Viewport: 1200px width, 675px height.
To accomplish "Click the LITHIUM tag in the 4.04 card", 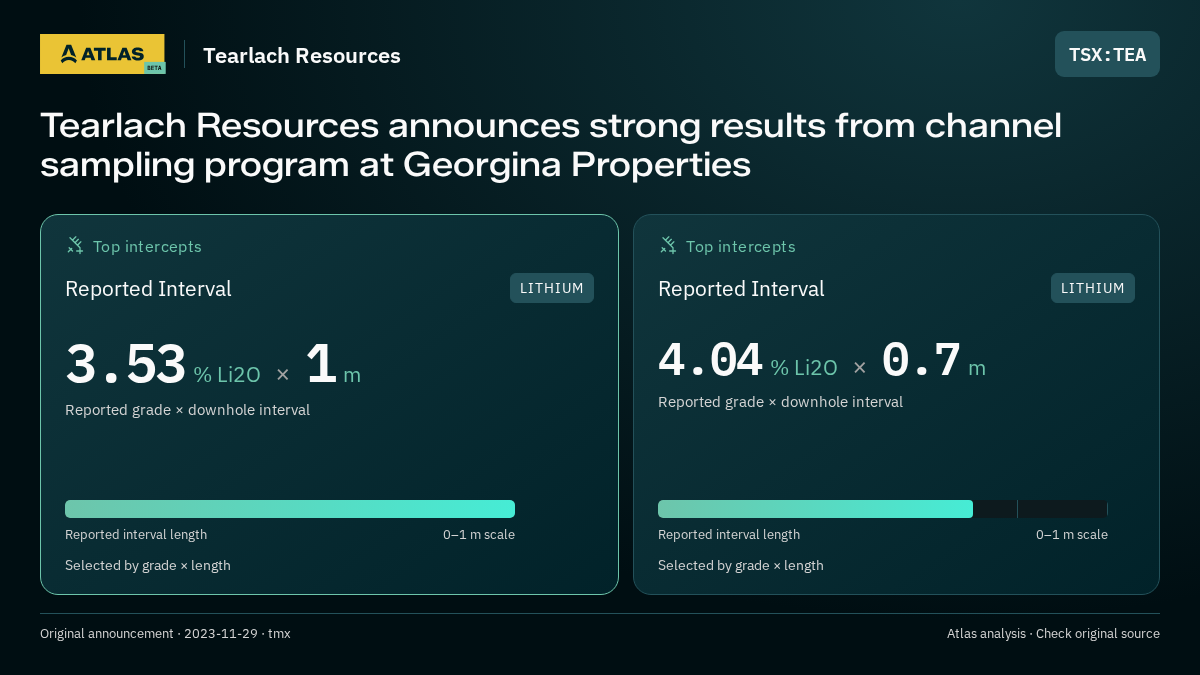I will coord(1093,288).
